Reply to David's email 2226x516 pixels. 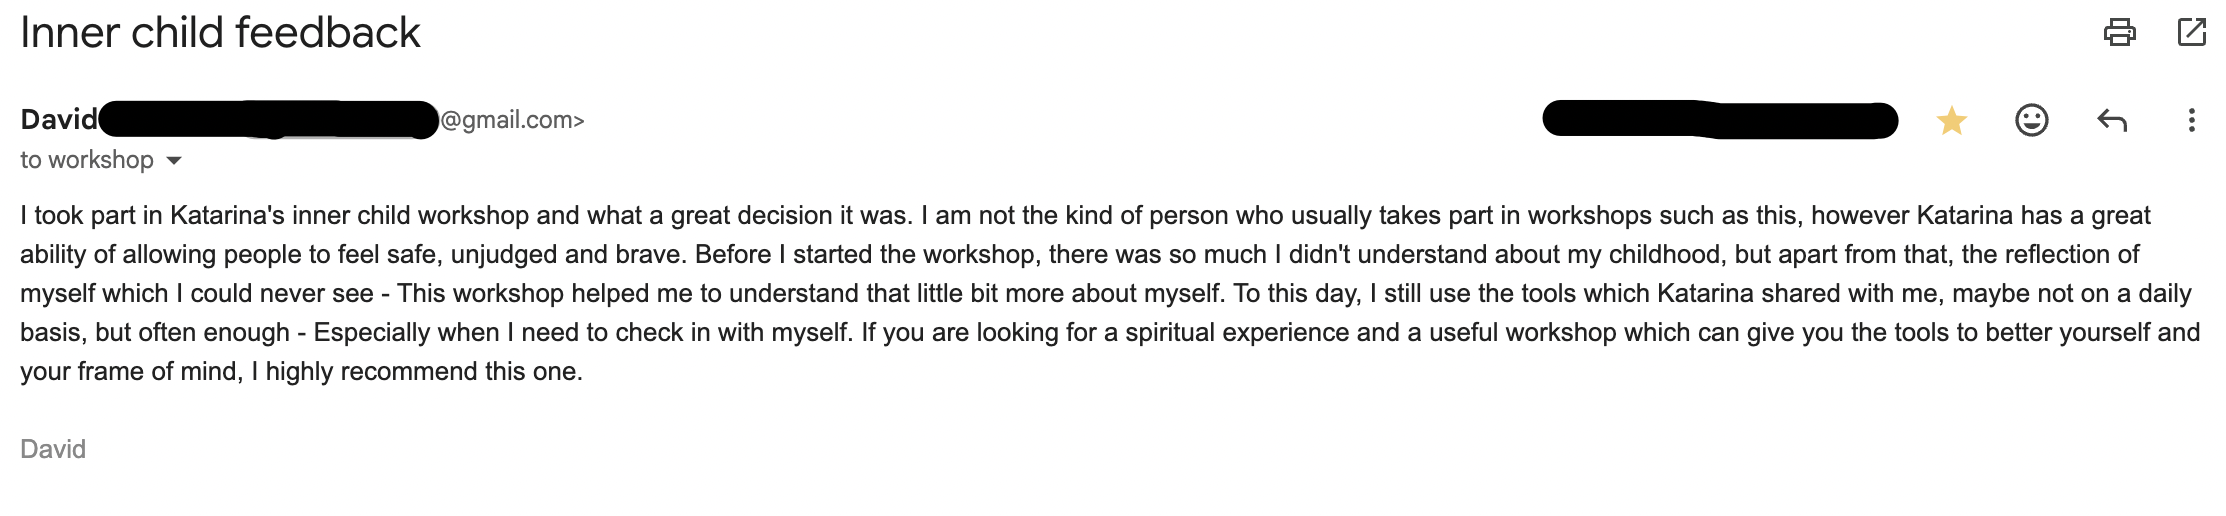(2111, 121)
